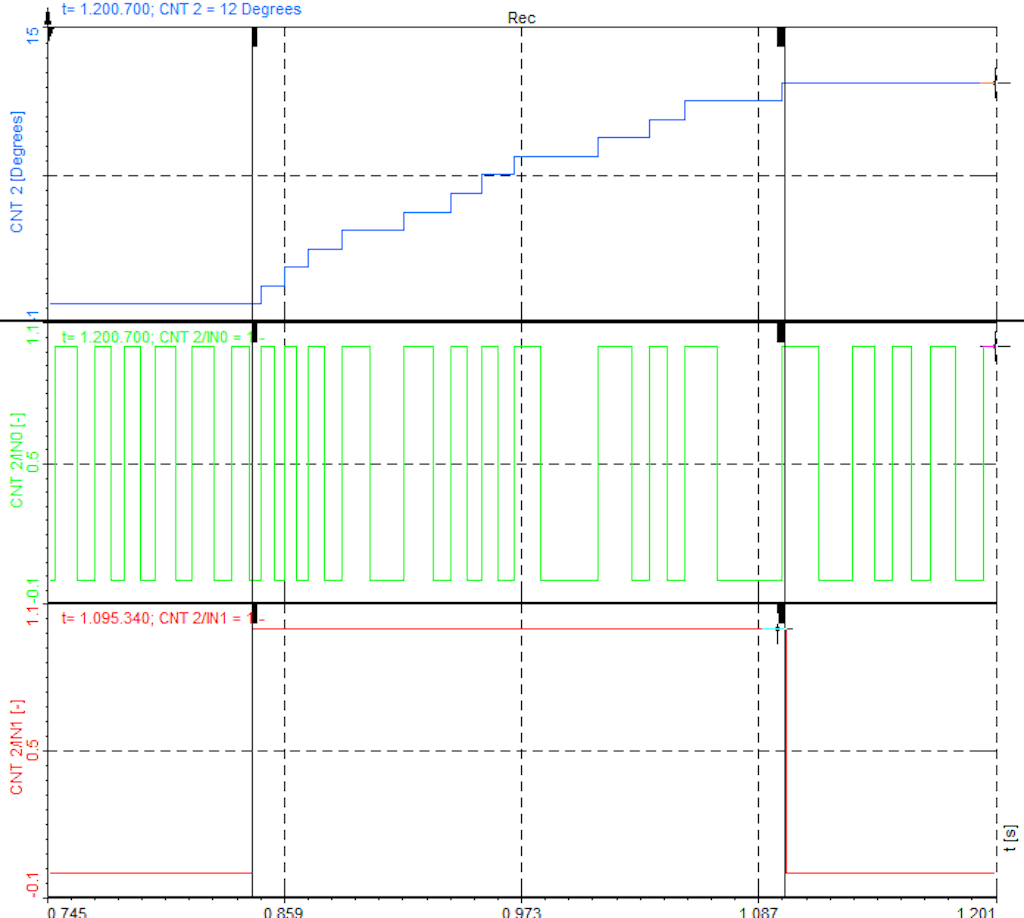Click the 0.745 time axis start value
The image size is (1024, 918).
point(67,912)
